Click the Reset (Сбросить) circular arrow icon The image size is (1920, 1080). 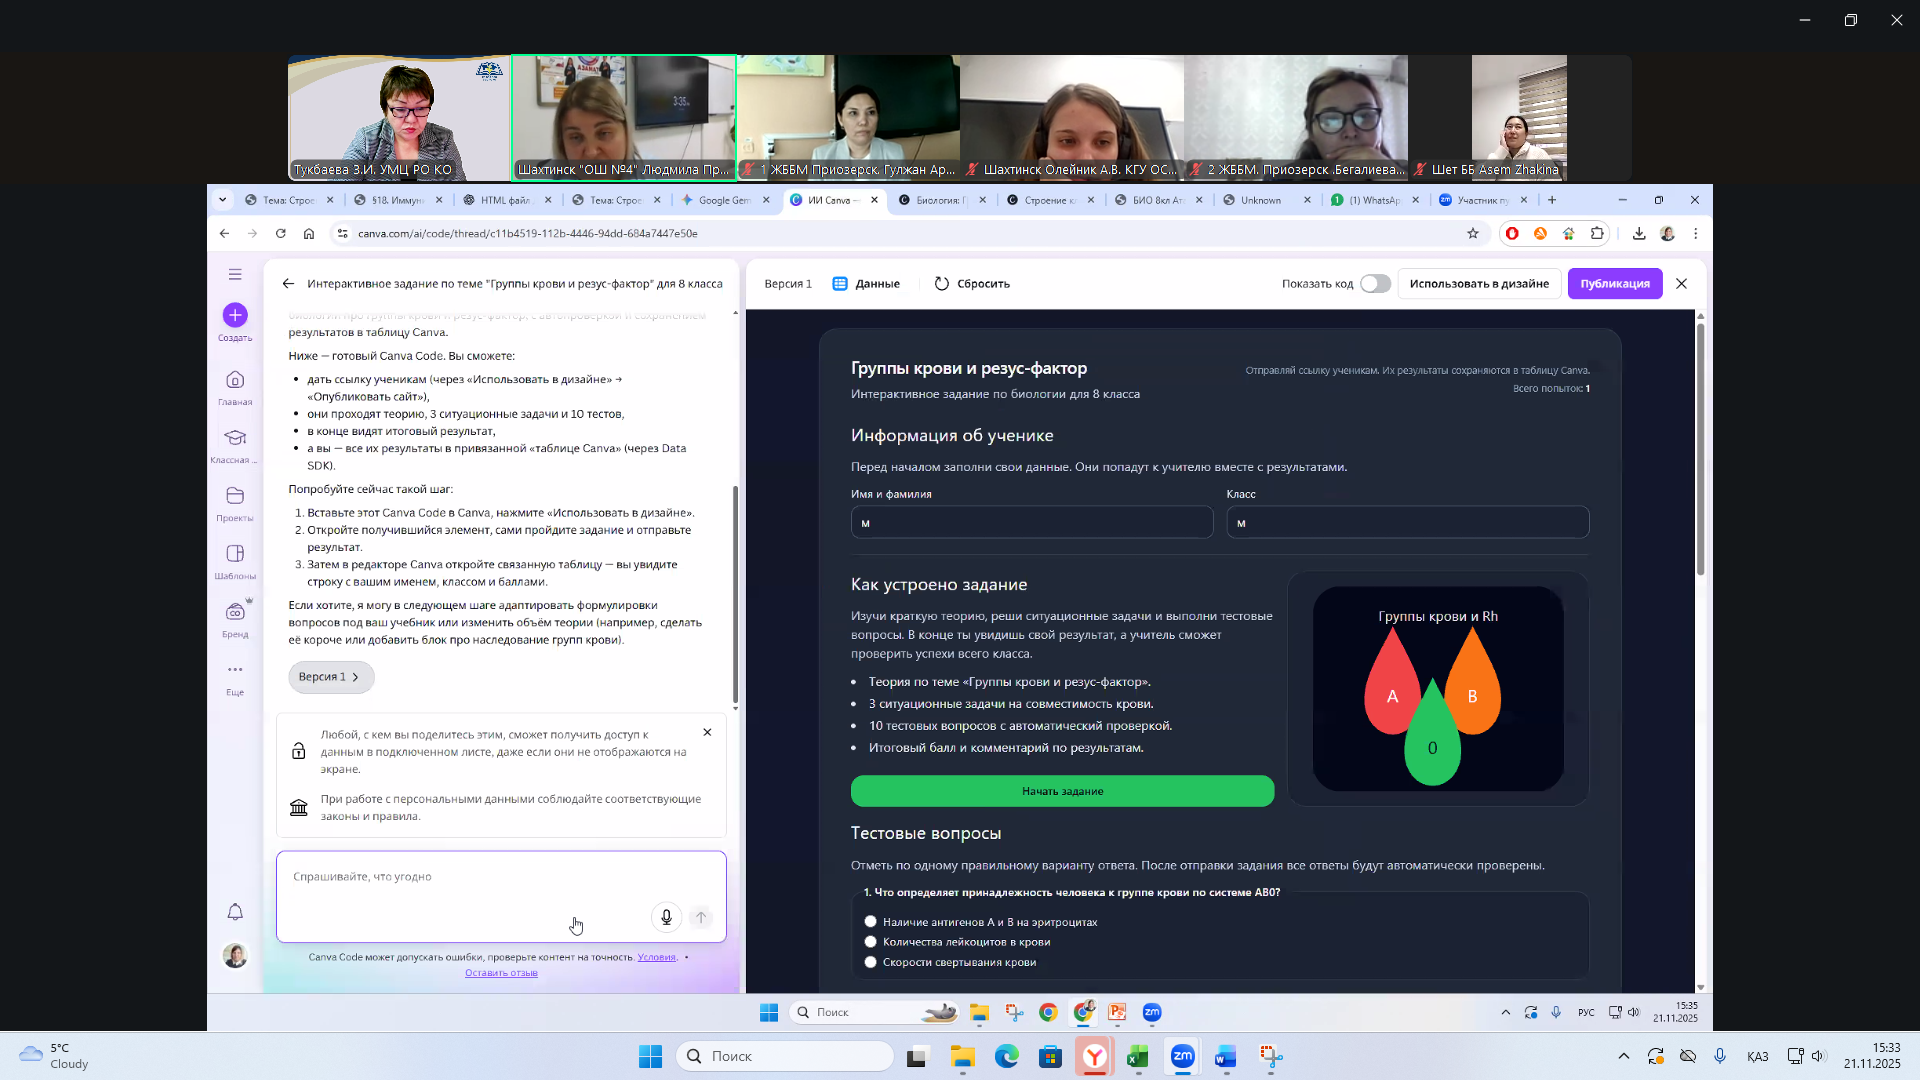pos(941,284)
